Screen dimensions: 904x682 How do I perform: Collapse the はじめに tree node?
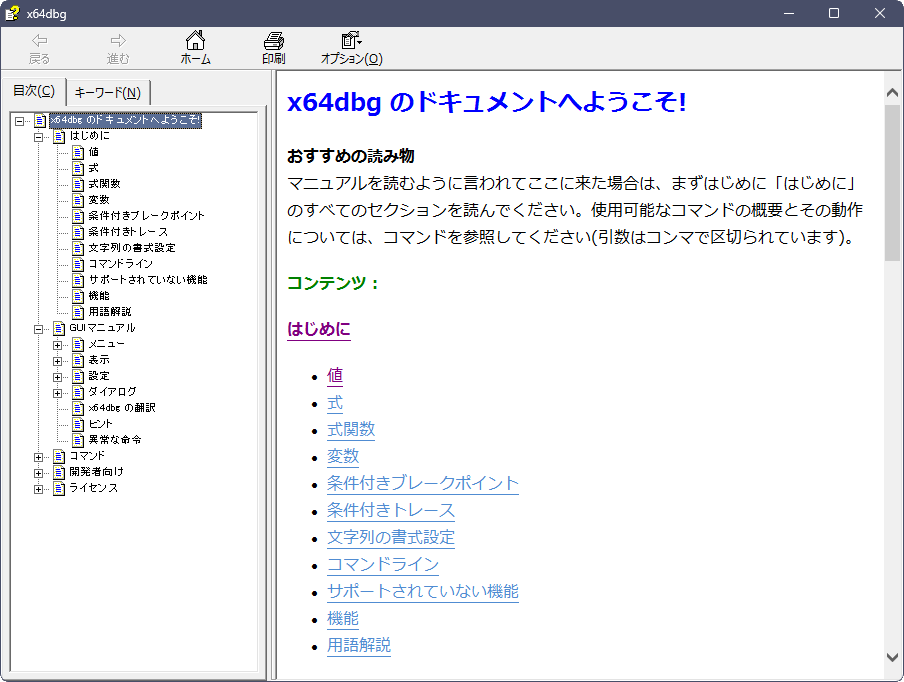38,137
